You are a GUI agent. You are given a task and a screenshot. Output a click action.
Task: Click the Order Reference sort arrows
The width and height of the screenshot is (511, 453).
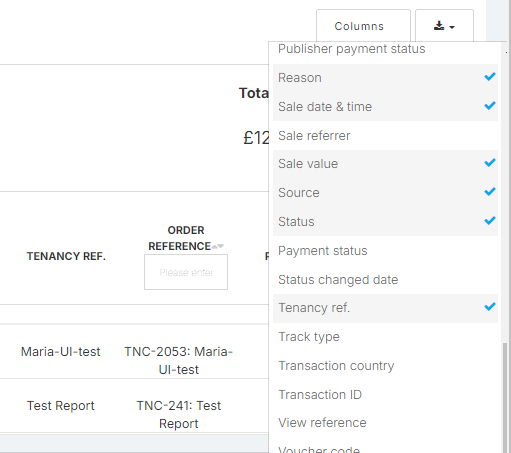(218, 246)
